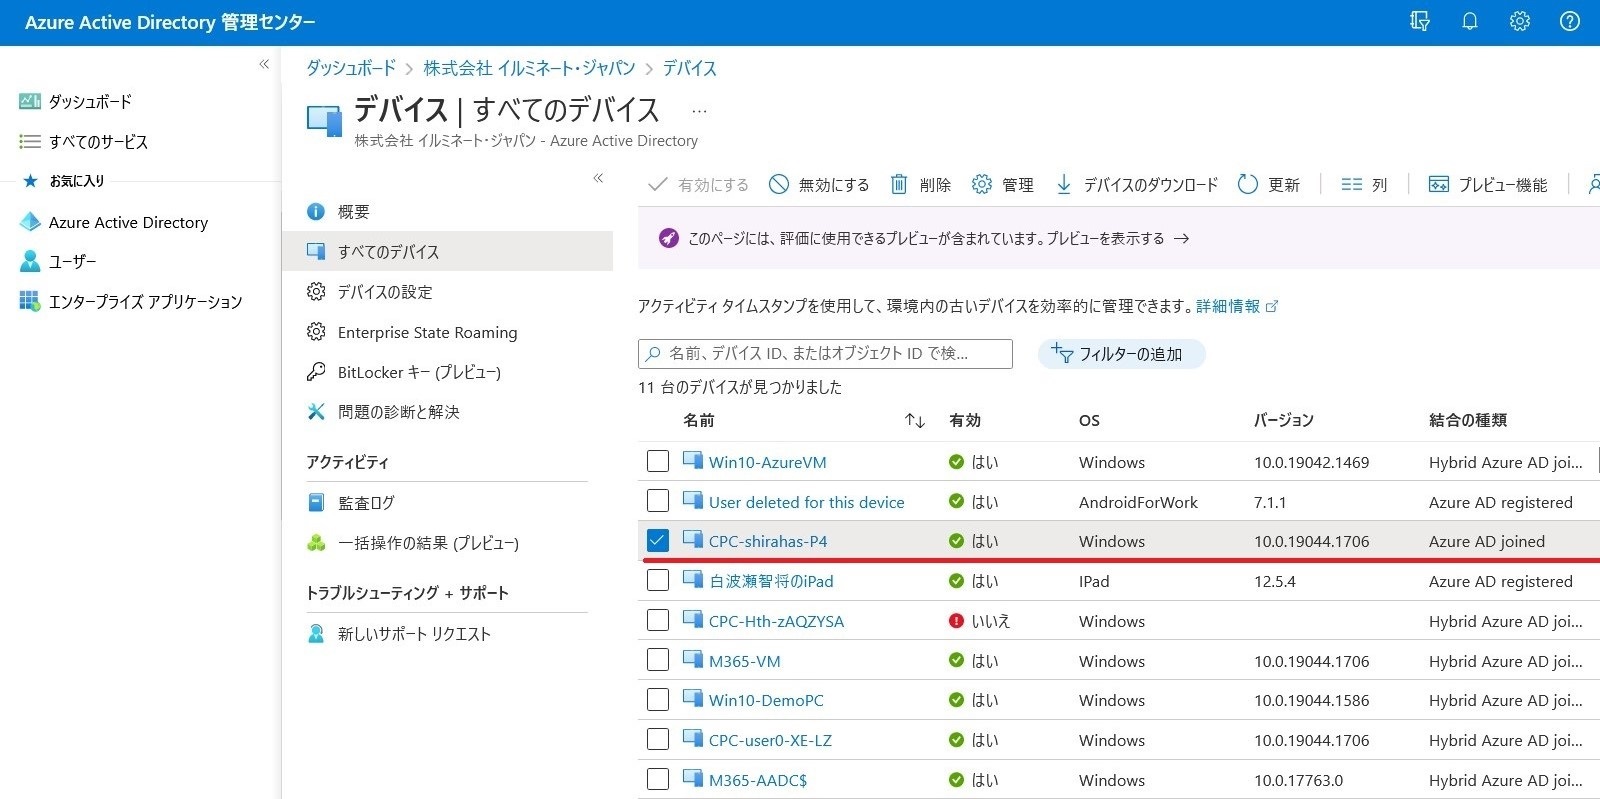Collapse the device blade menu
1600x799 pixels.
598,178
